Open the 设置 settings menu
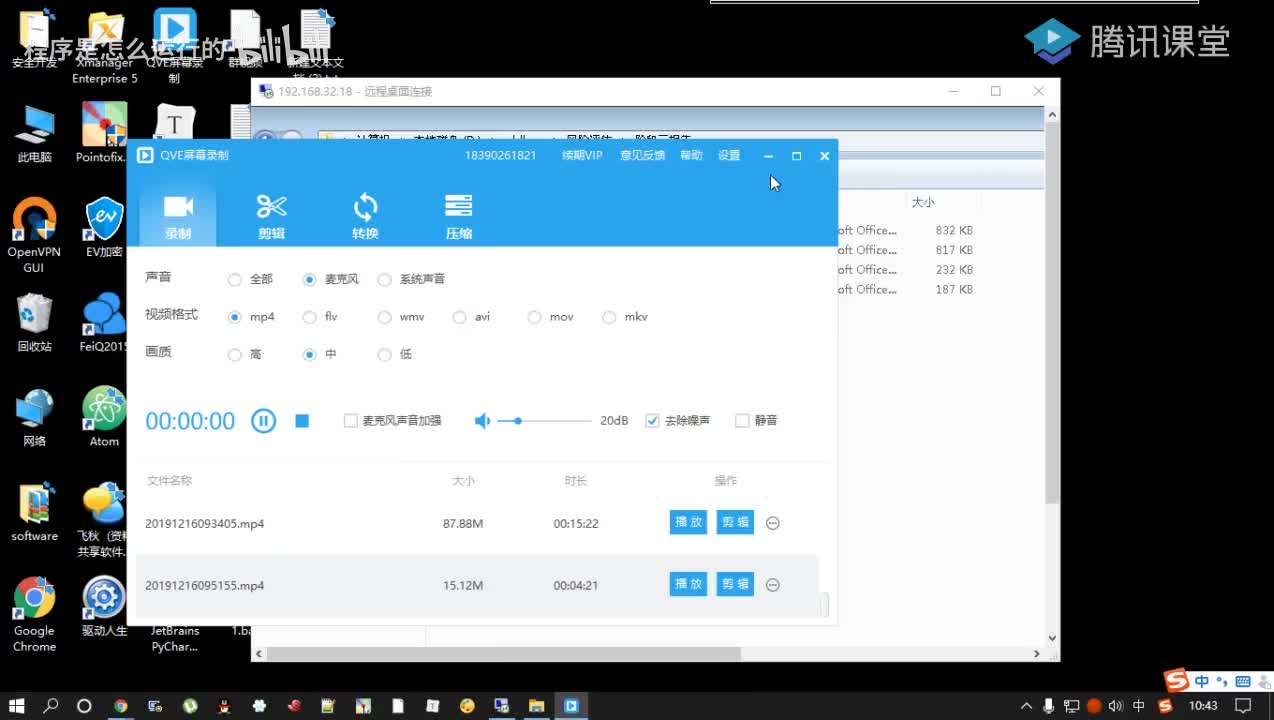 click(729, 156)
